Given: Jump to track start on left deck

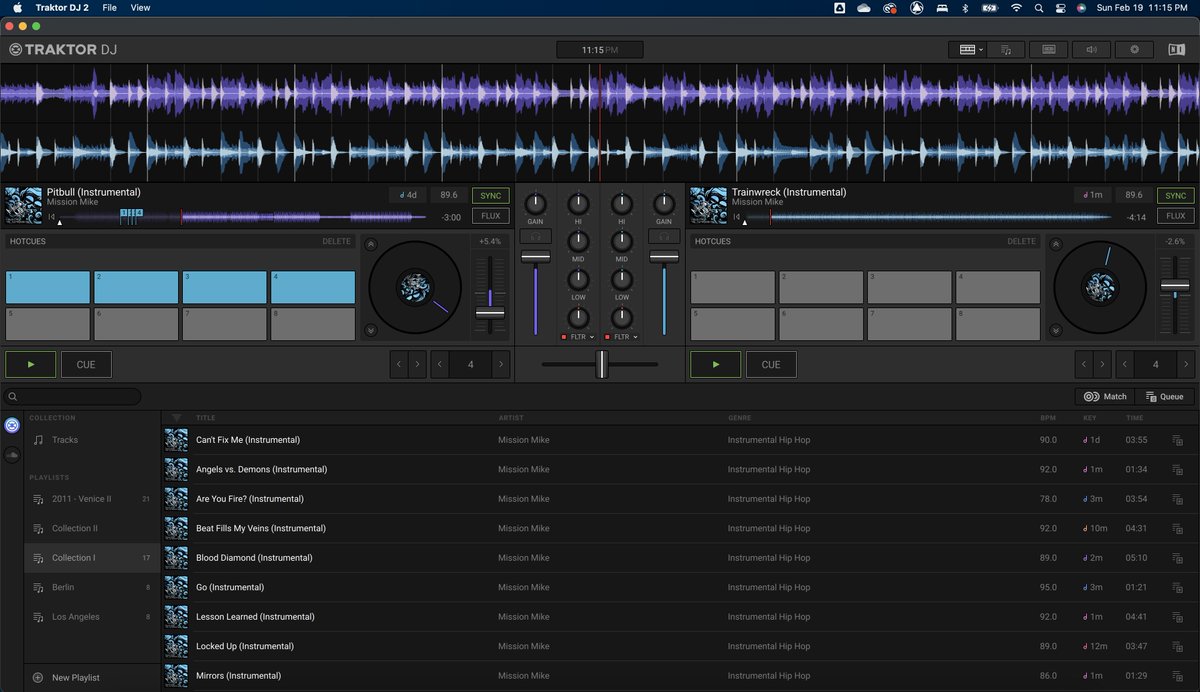Looking at the screenshot, I should click(52, 216).
